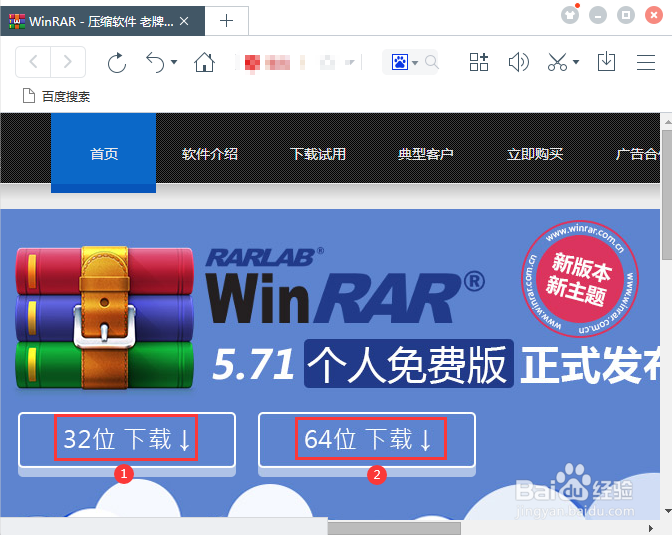Expand the scissors tool dropdown arrow
The height and width of the screenshot is (535, 672).
pos(576,62)
